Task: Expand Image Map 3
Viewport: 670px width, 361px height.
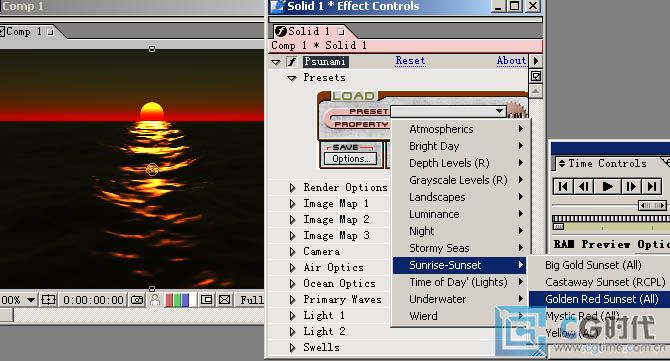Action: pos(292,236)
